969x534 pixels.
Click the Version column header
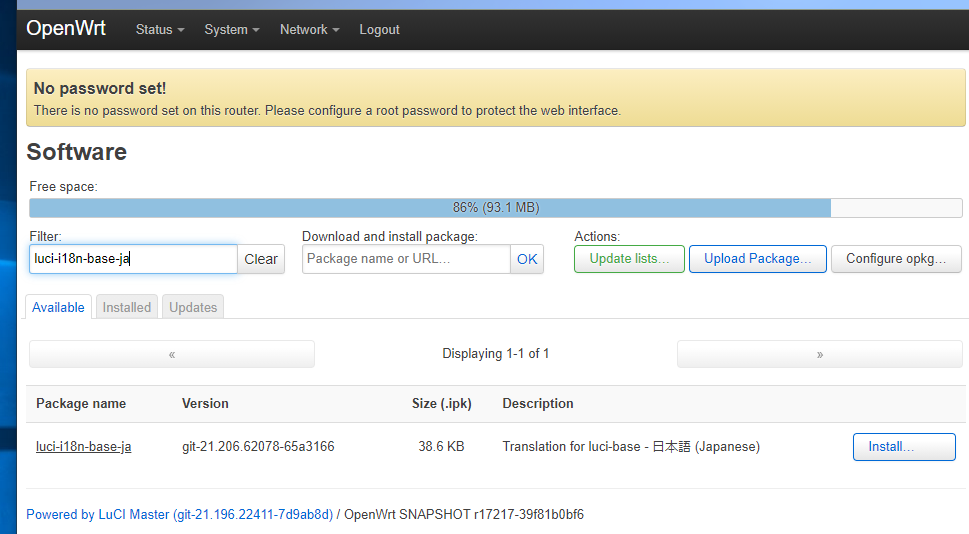click(205, 404)
